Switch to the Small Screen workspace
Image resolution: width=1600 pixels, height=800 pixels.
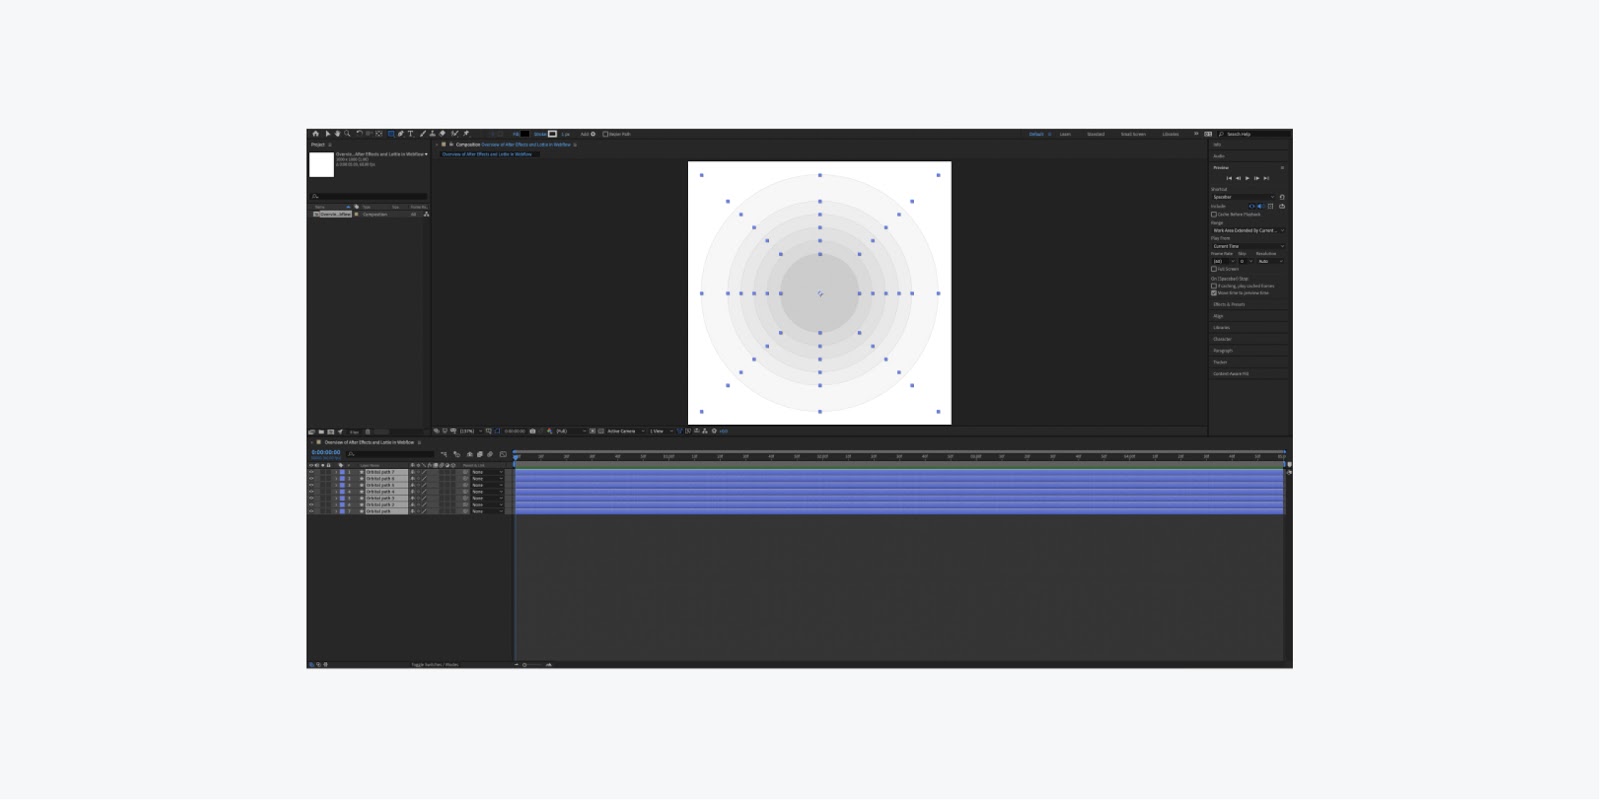point(1133,134)
